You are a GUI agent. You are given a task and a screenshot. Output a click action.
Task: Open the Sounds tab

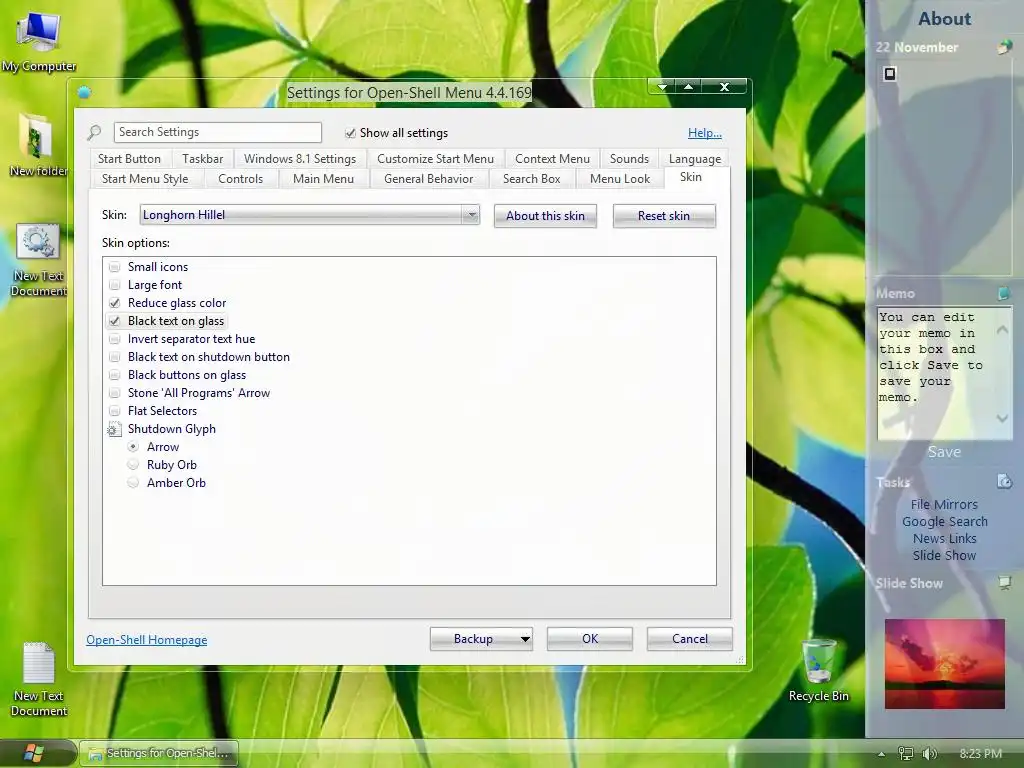(x=630, y=159)
